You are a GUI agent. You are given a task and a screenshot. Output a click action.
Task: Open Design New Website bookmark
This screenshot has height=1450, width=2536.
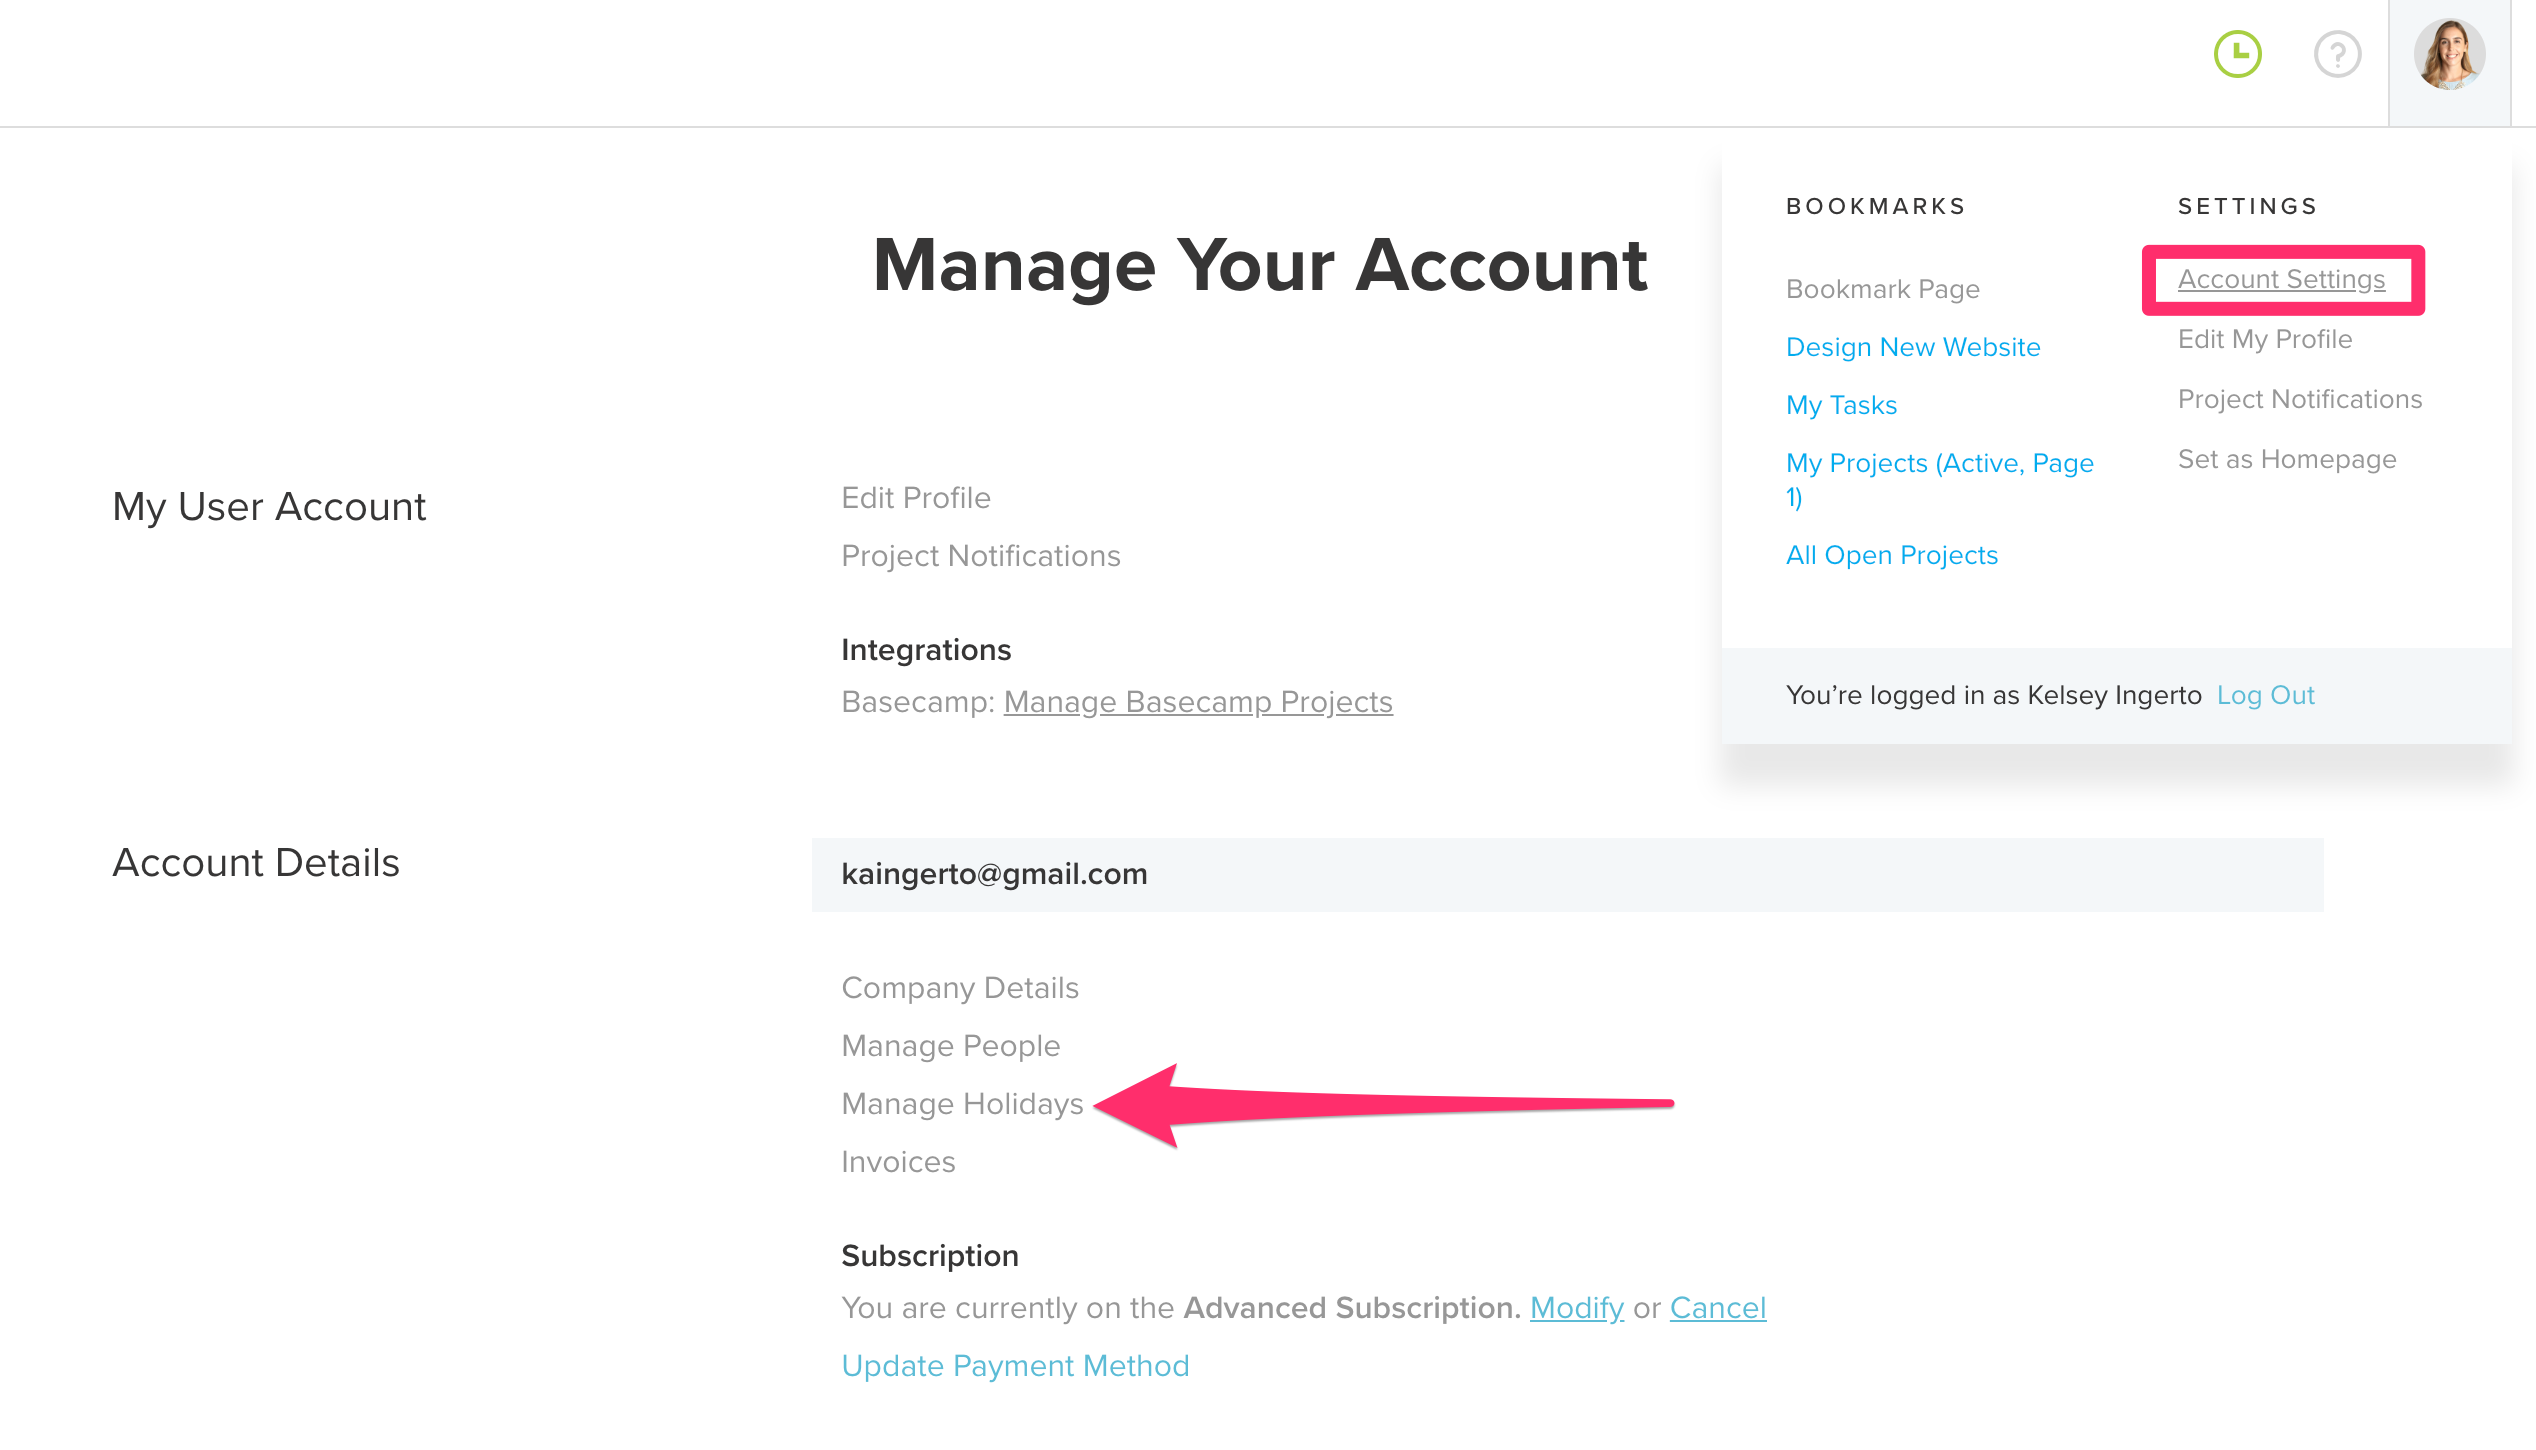coord(1913,346)
